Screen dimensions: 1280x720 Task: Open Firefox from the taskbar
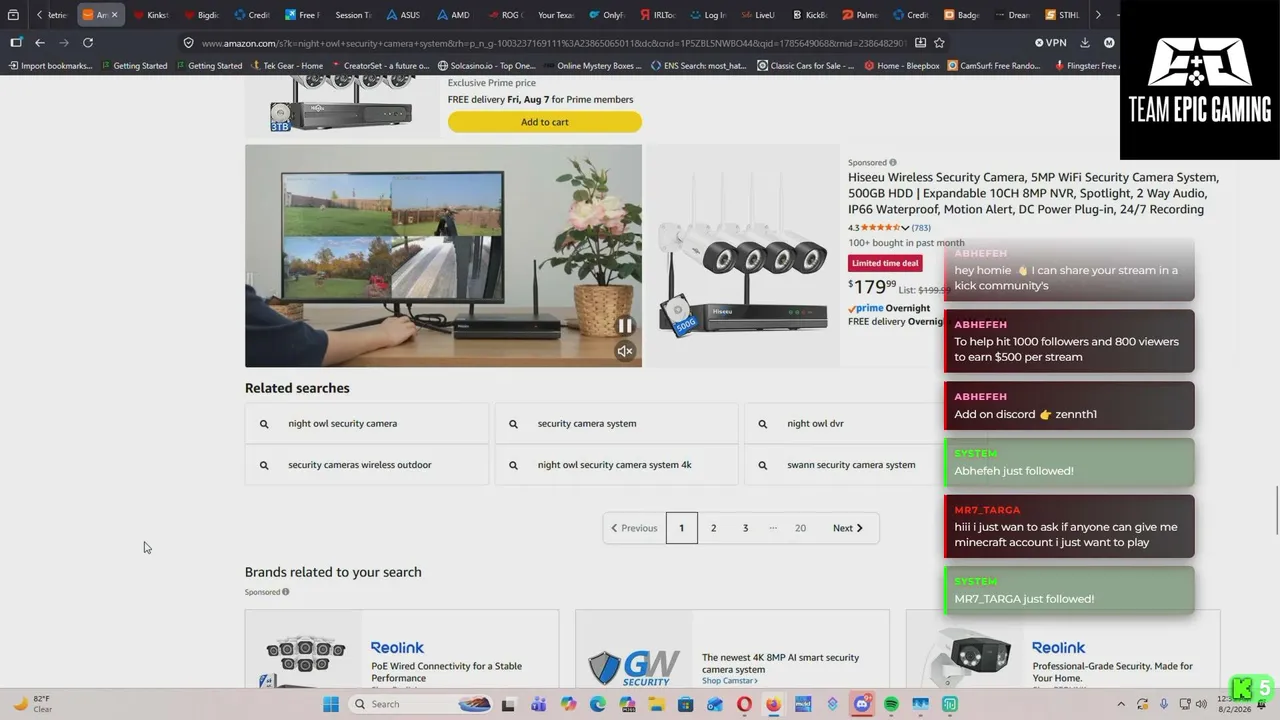click(773, 704)
